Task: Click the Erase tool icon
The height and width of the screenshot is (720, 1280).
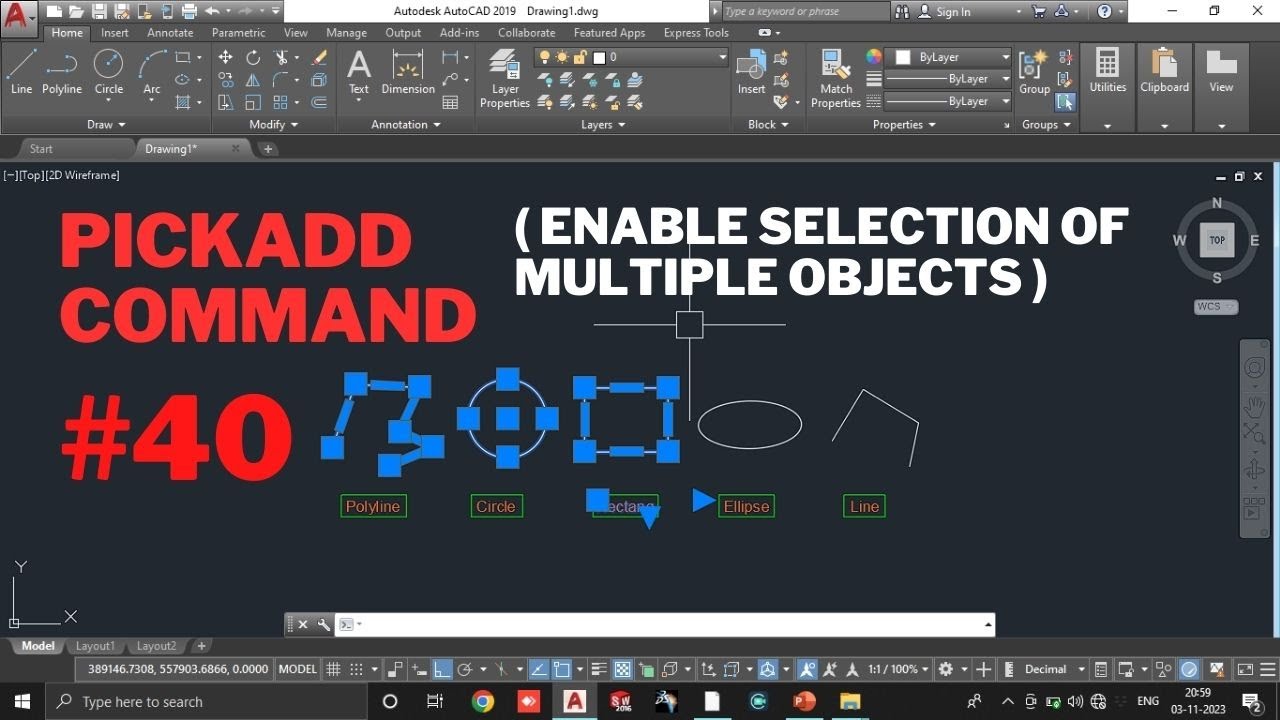Action: [319, 58]
